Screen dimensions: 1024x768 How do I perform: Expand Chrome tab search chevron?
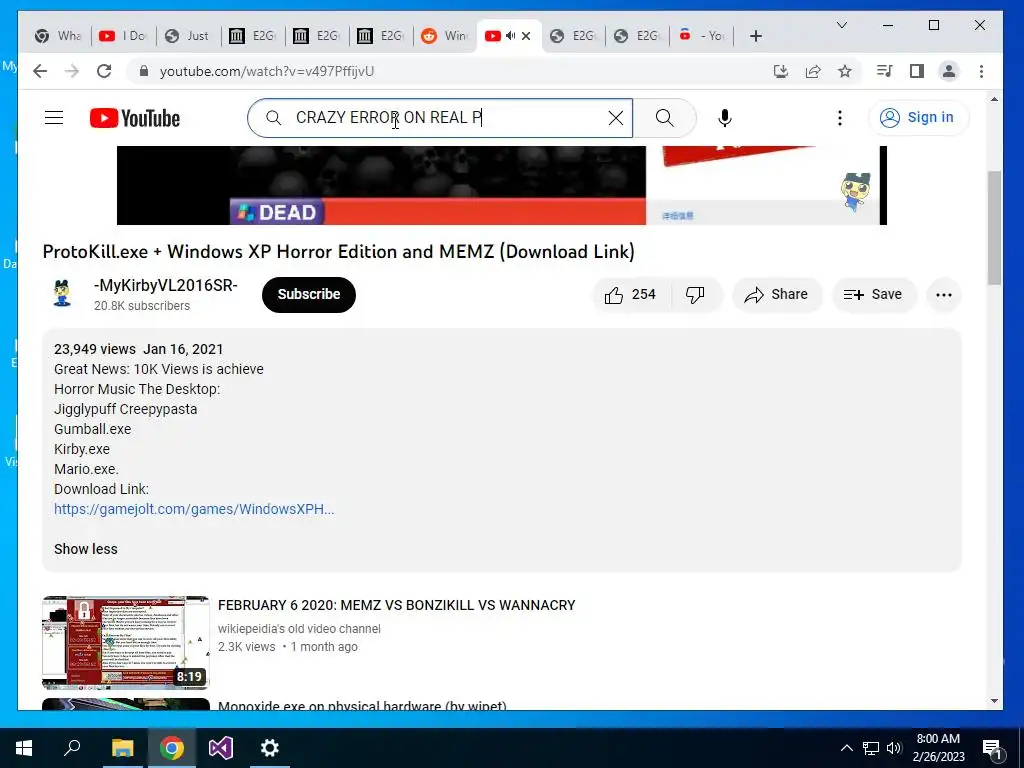pyautogui.click(x=842, y=25)
